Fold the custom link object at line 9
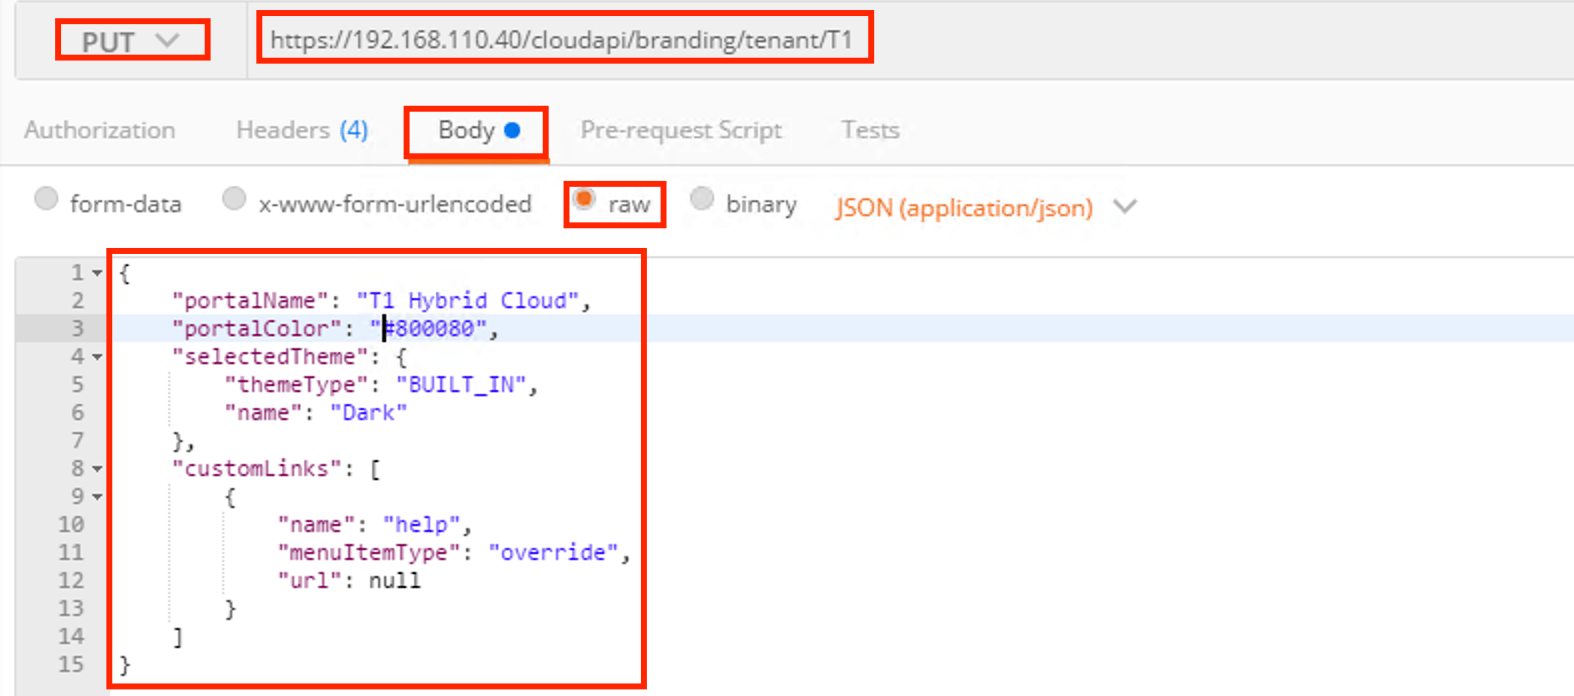 pyautogui.click(x=97, y=497)
